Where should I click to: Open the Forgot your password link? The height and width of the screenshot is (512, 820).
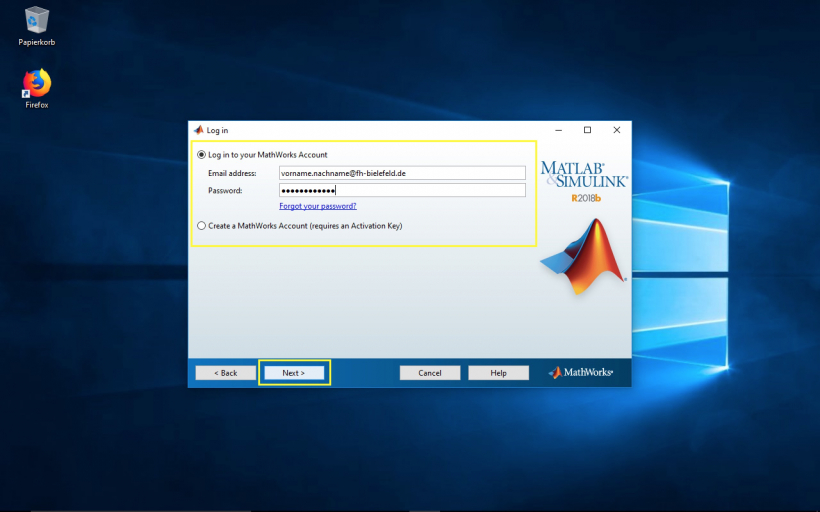click(x=318, y=206)
